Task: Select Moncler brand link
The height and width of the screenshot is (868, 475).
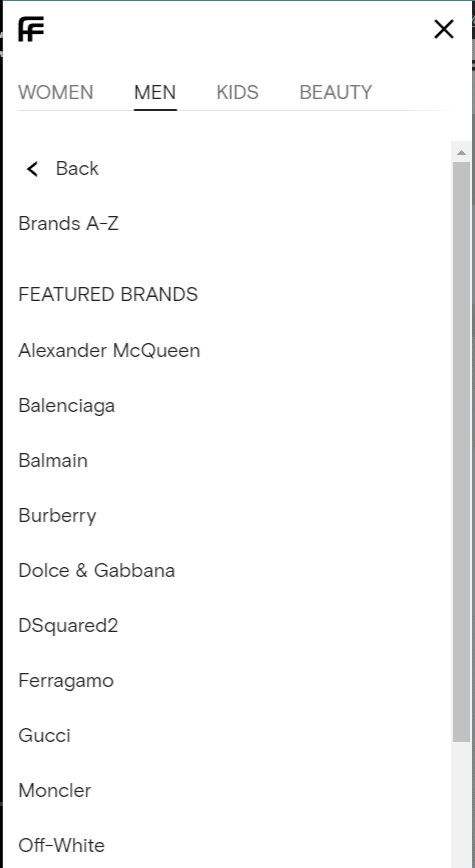Action: tap(54, 790)
